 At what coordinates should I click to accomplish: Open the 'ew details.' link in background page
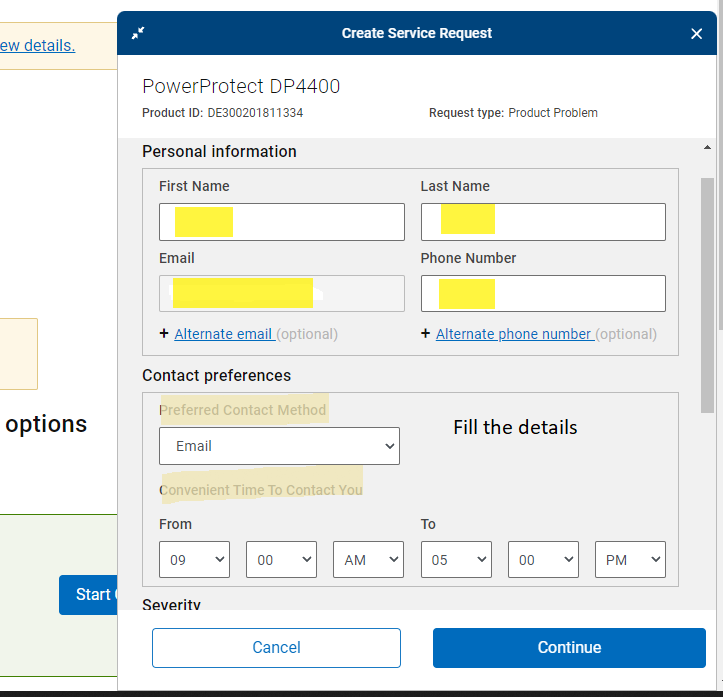[x=37, y=46]
